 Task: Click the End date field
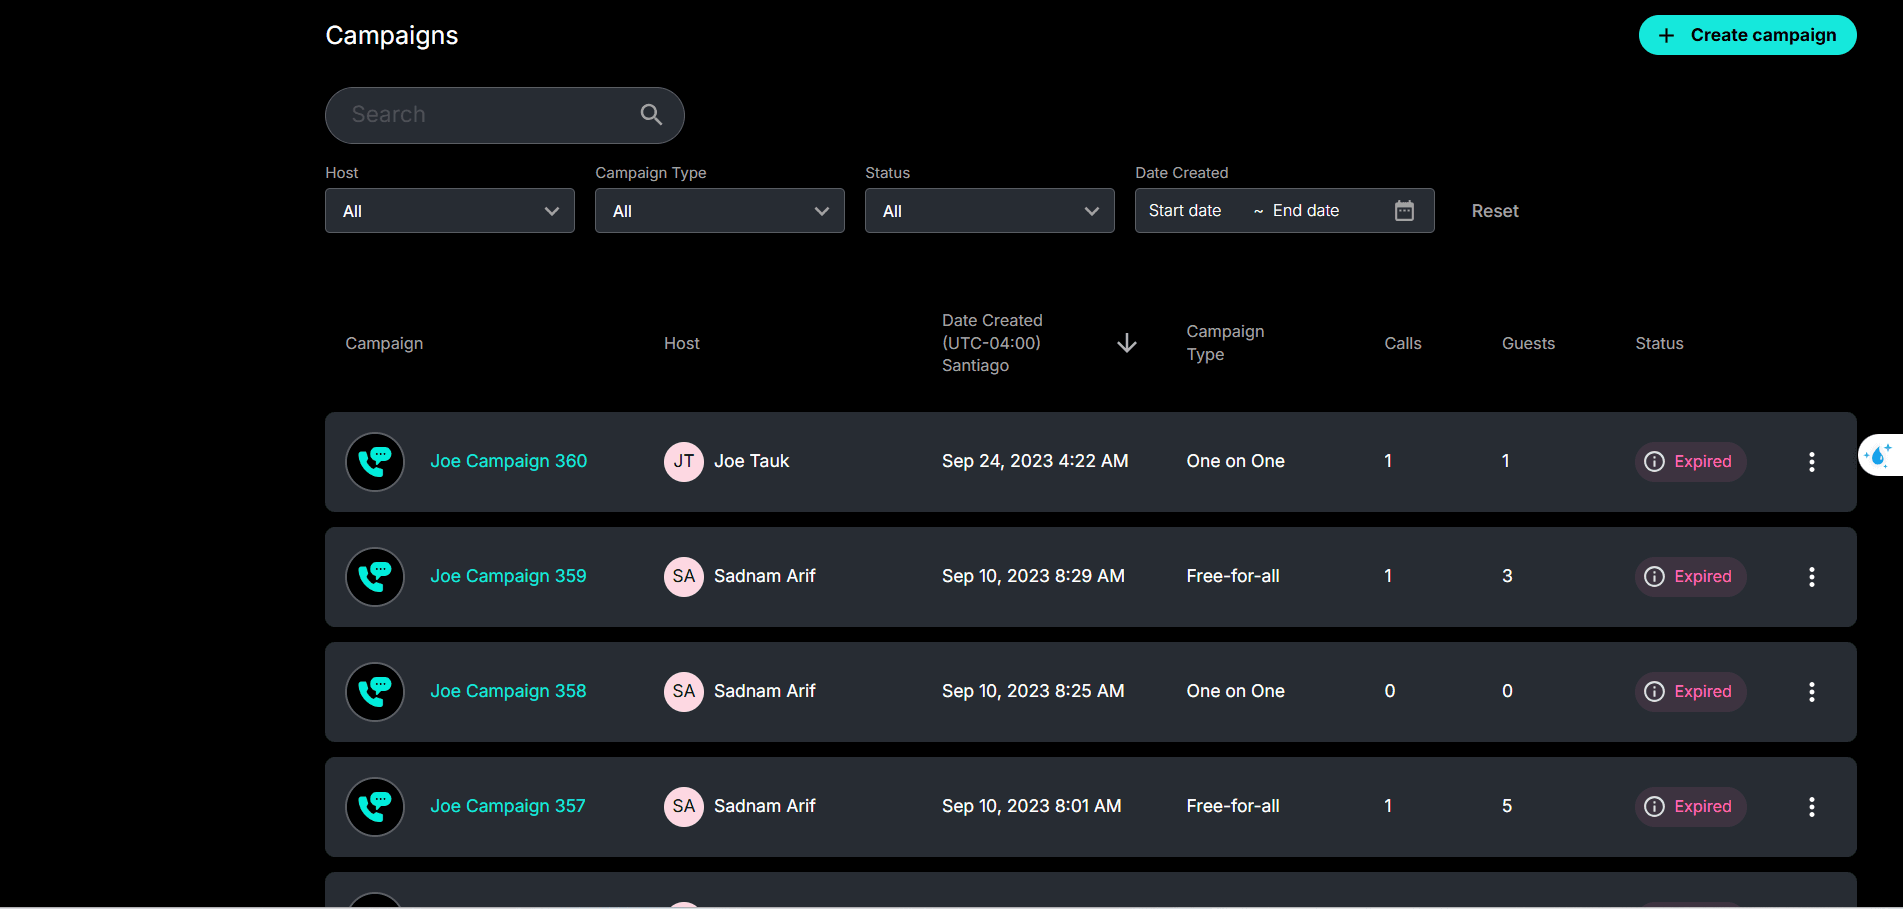[x=1306, y=211]
